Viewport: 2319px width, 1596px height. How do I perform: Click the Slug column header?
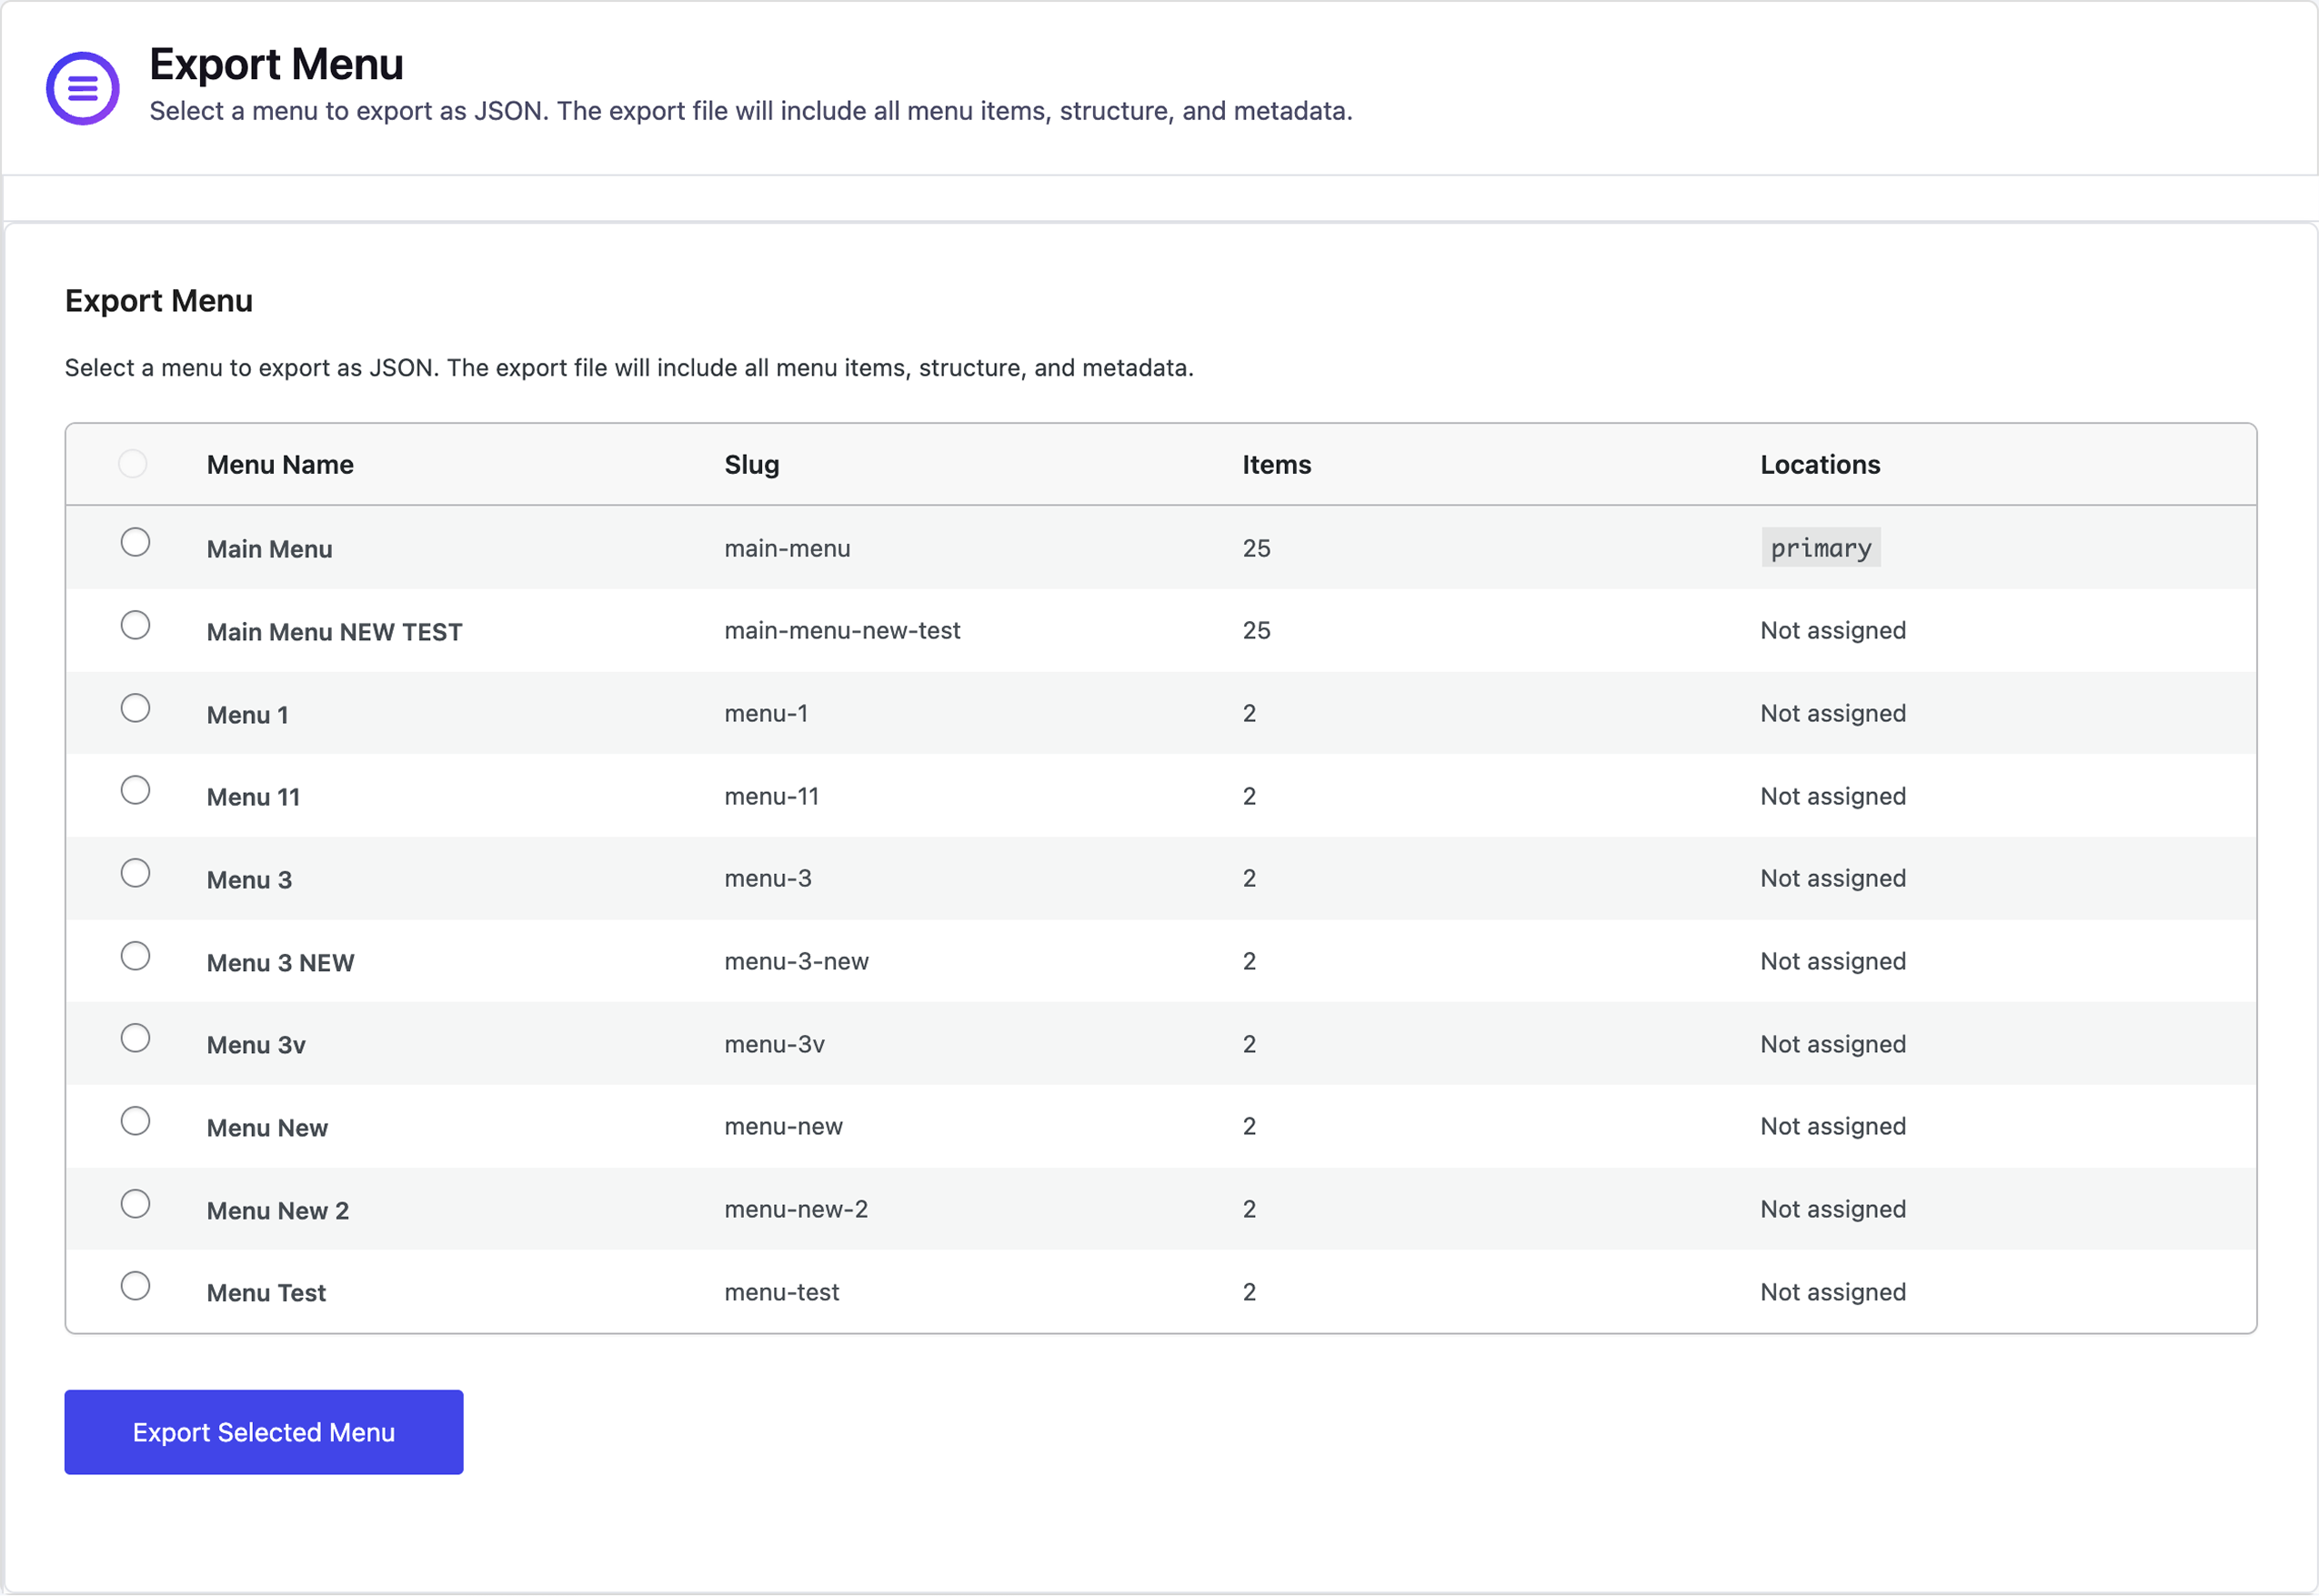(752, 464)
